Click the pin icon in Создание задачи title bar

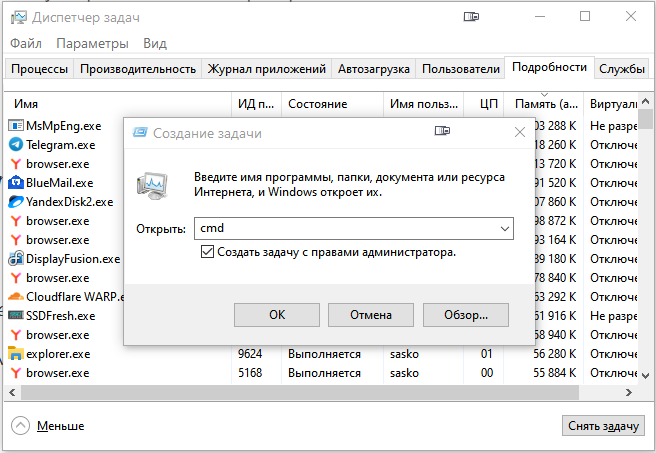(442, 131)
